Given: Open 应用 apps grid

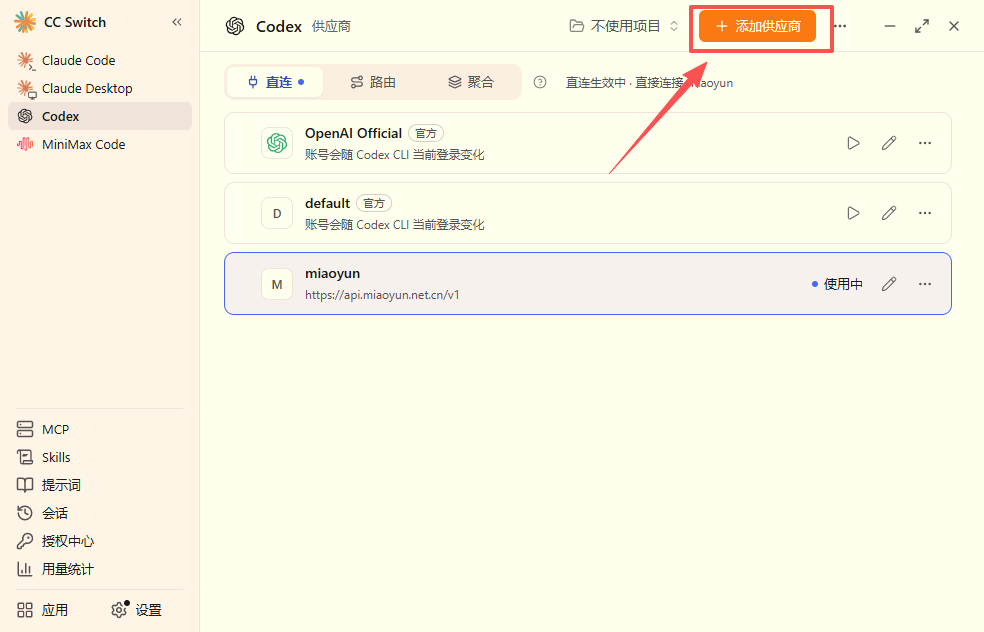Looking at the screenshot, I should pos(43,610).
